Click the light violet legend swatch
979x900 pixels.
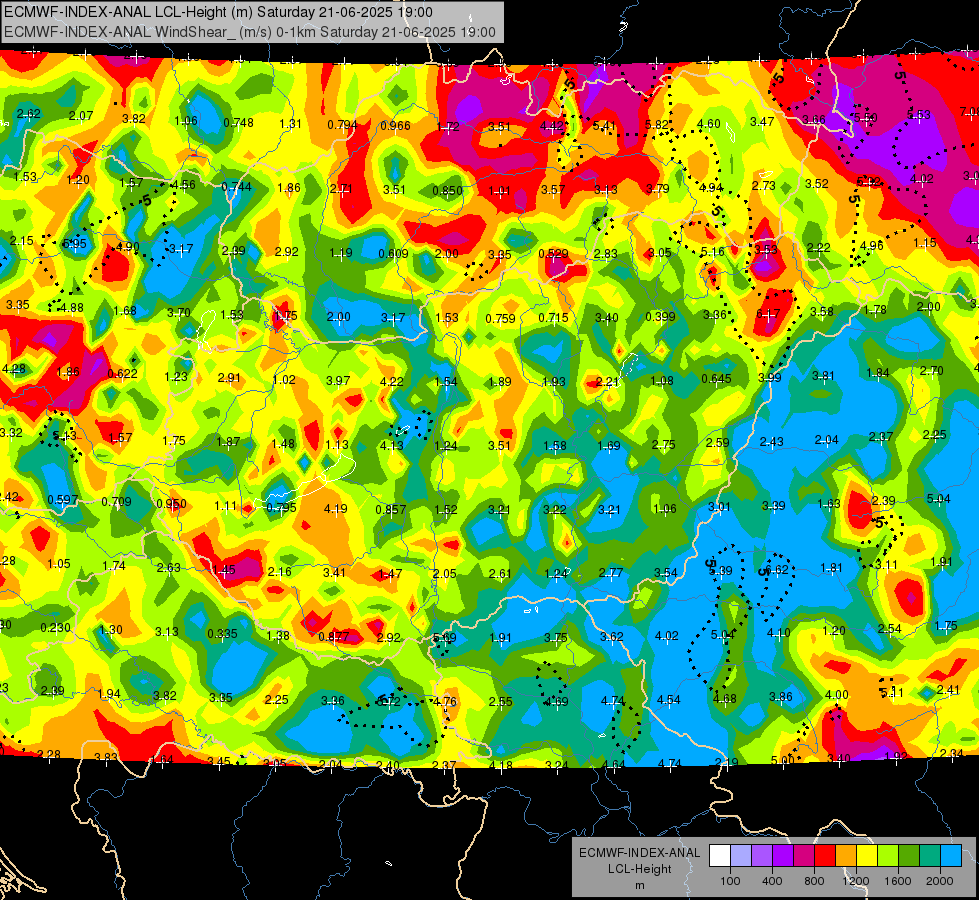[762, 855]
